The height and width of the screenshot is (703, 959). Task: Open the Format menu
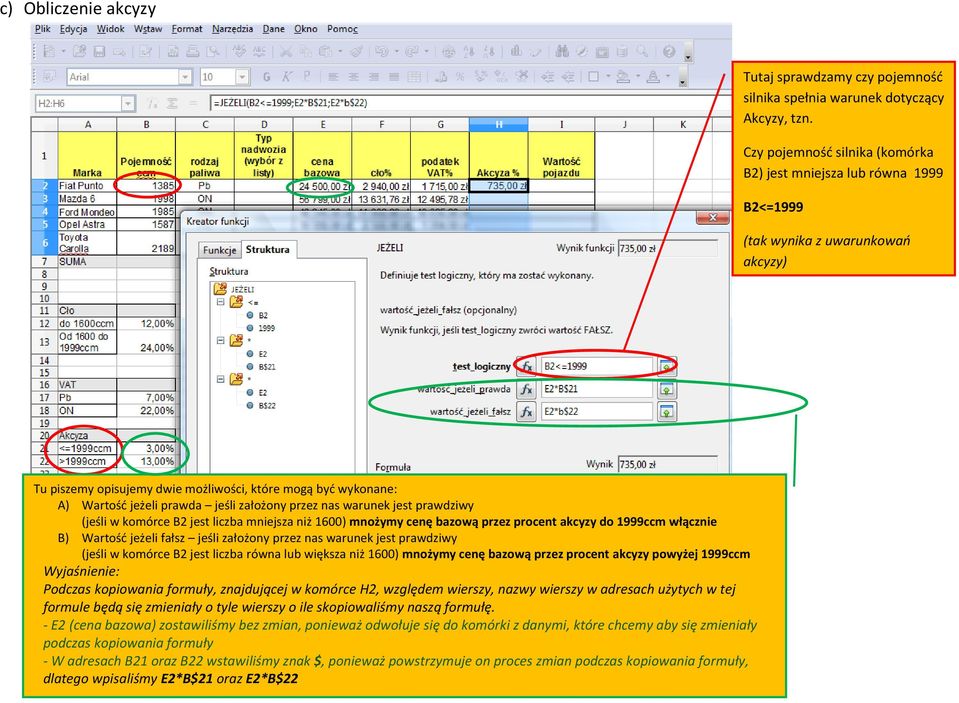pyautogui.click(x=187, y=29)
